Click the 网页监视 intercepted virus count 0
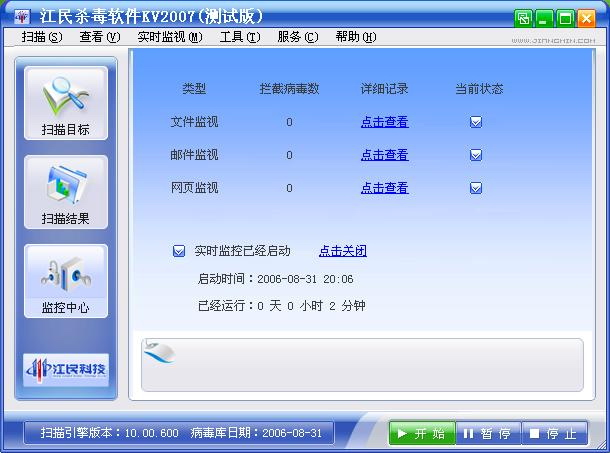 [289, 189]
